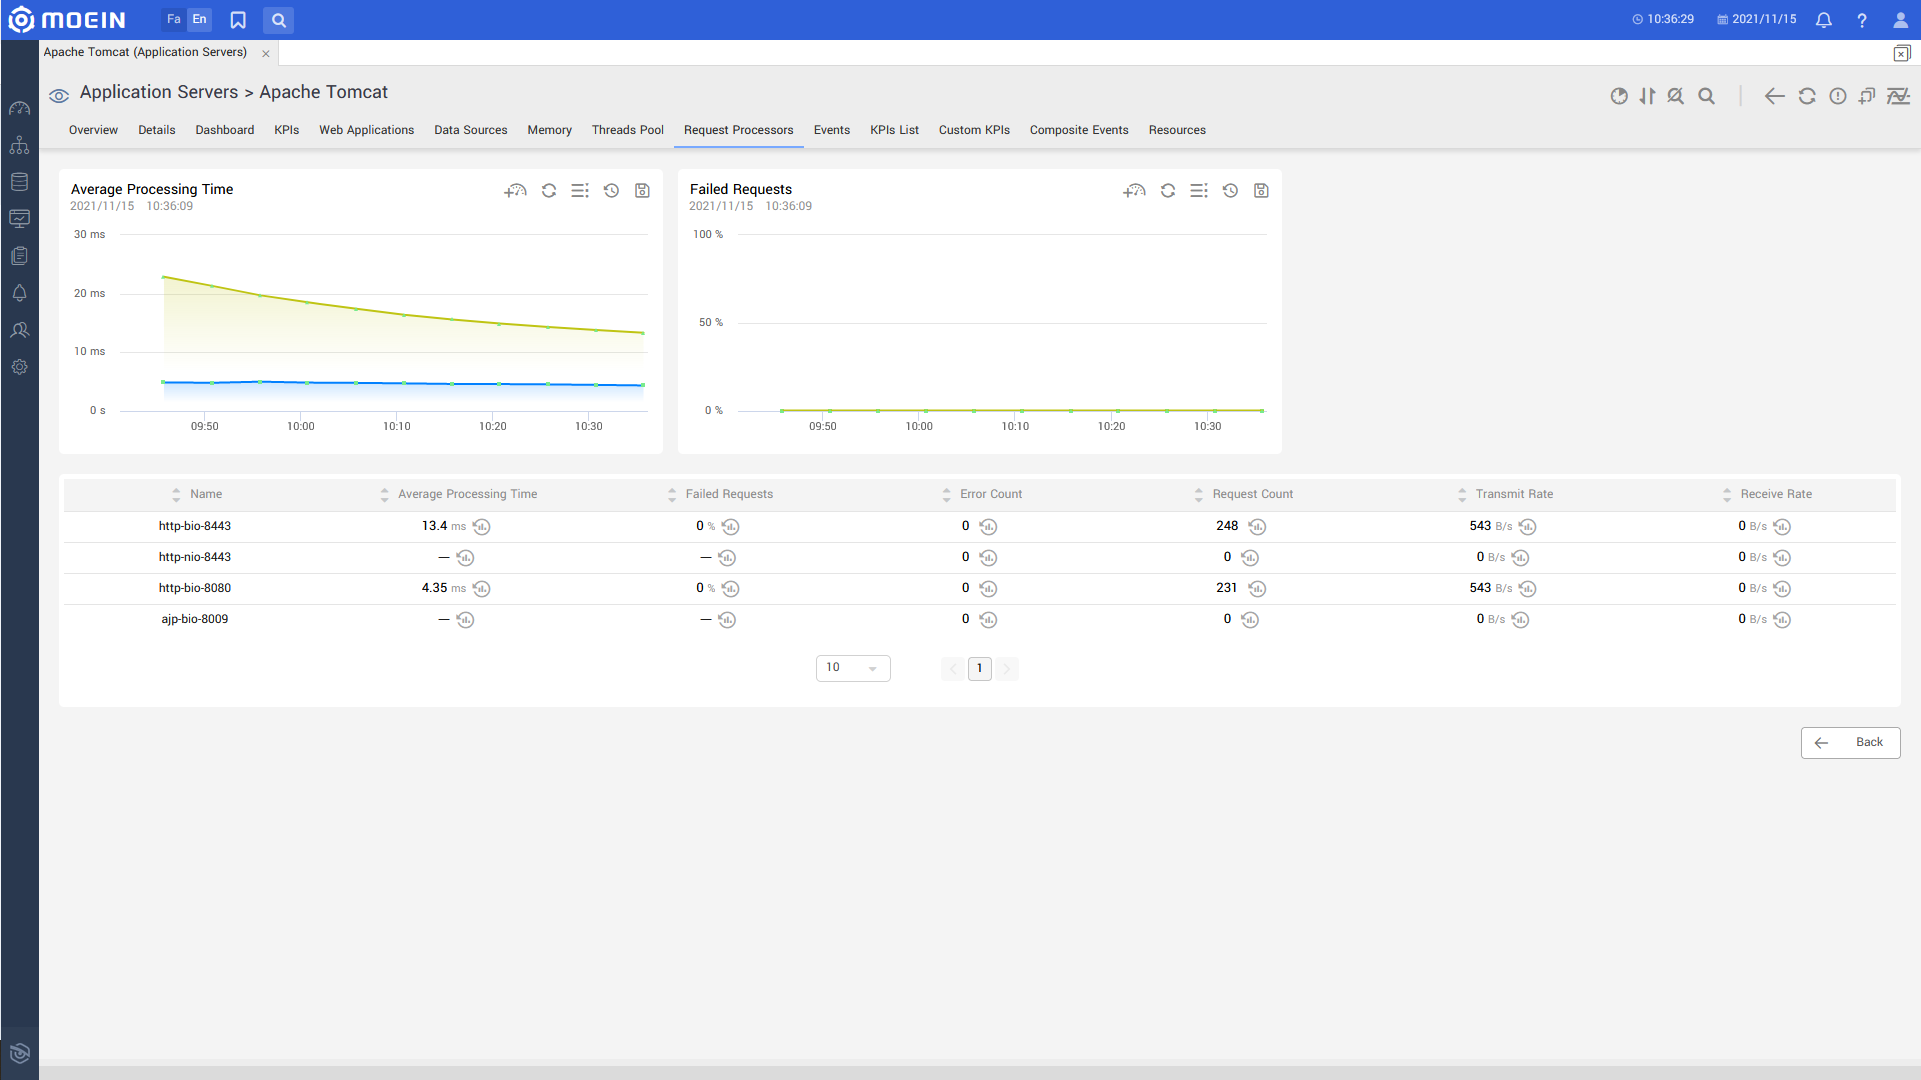1921x1080 pixels.
Task: Open the Overview tab
Action: (93, 131)
